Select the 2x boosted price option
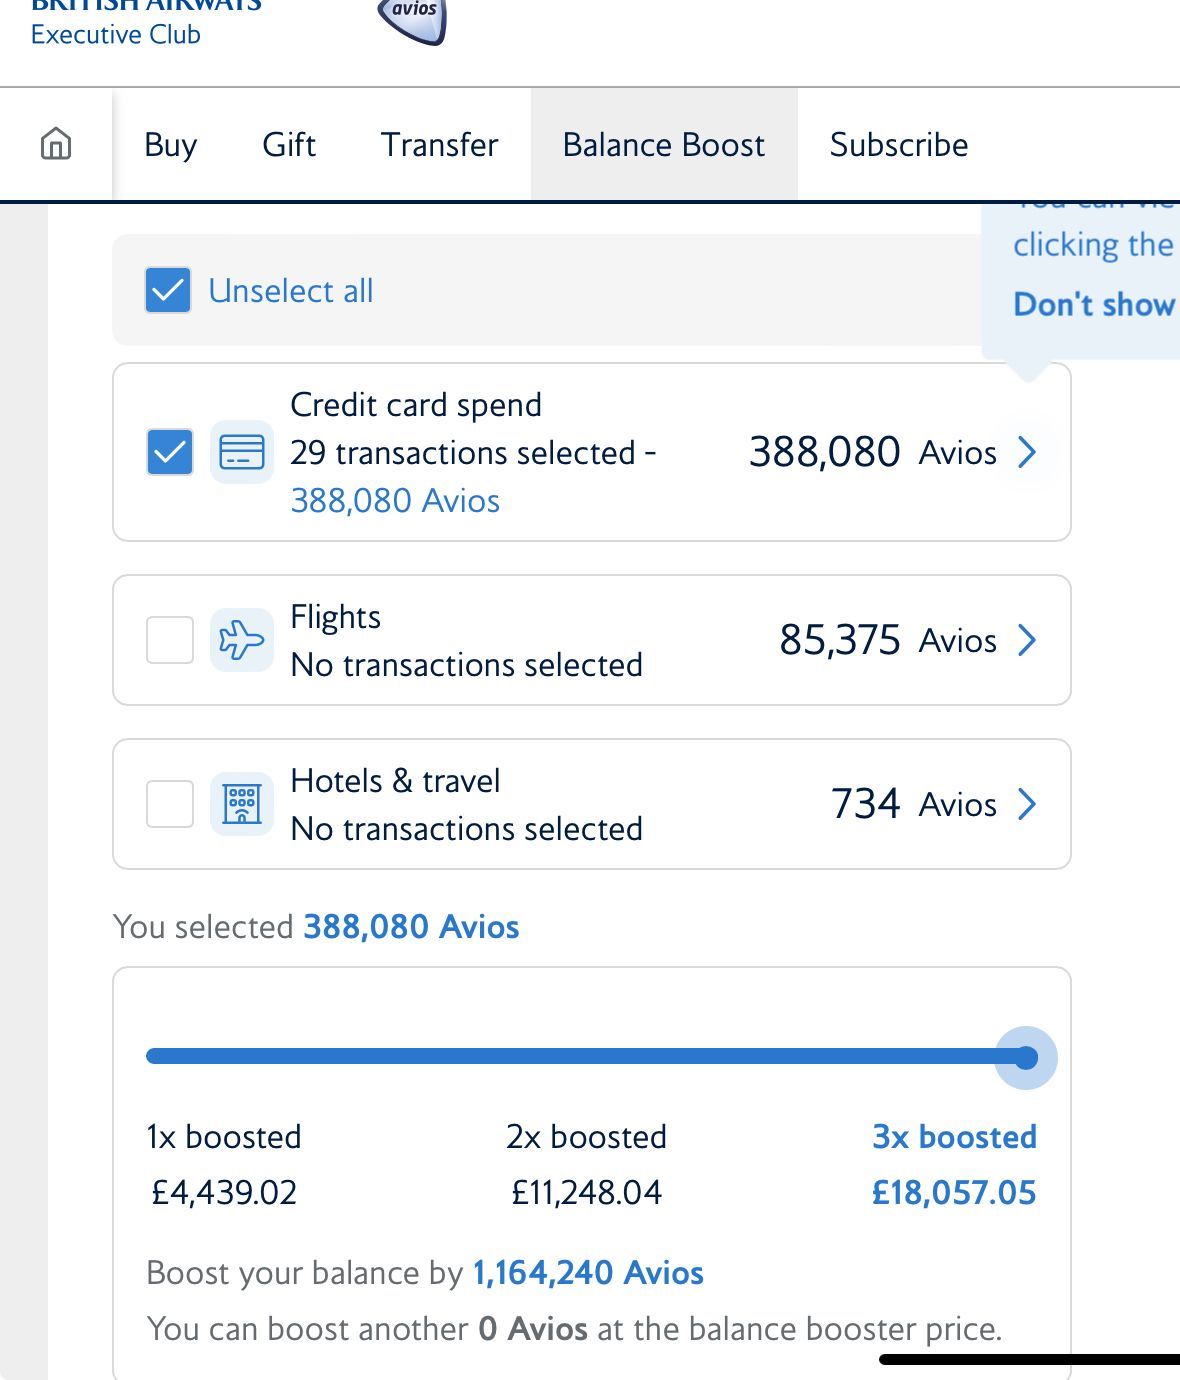The height and width of the screenshot is (1380, 1180). pyautogui.click(x=587, y=1165)
